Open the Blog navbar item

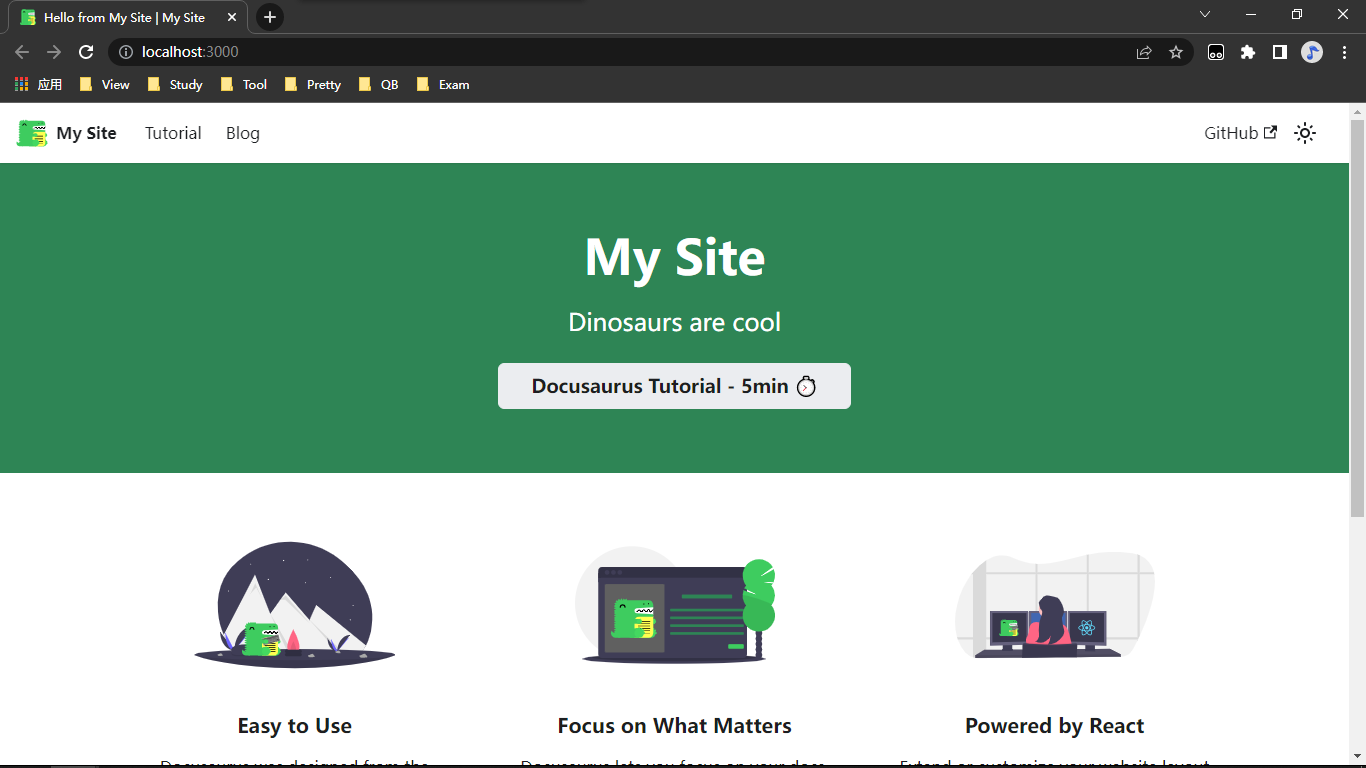(243, 133)
